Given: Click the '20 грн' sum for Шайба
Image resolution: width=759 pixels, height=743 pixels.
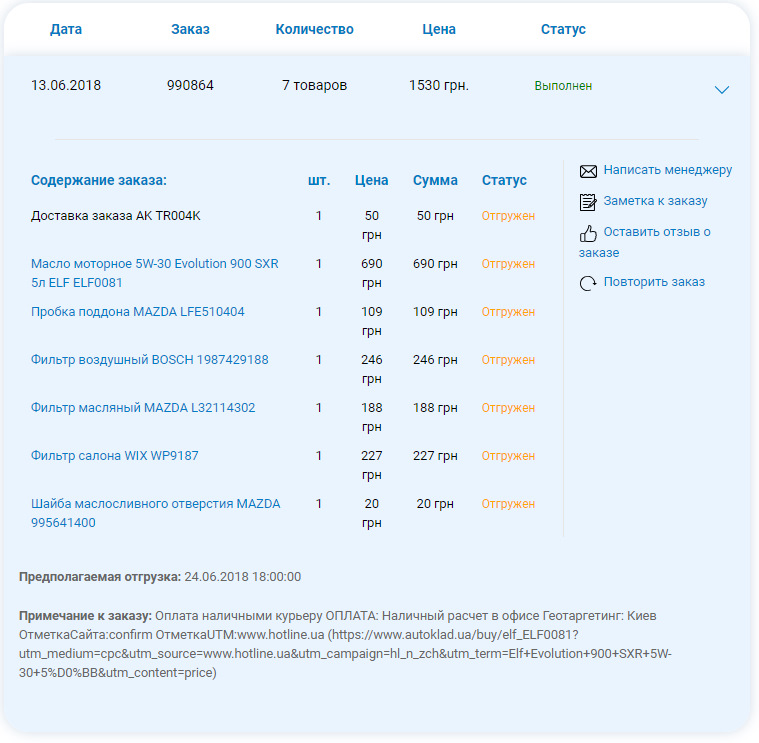Looking at the screenshot, I should pyautogui.click(x=435, y=503).
